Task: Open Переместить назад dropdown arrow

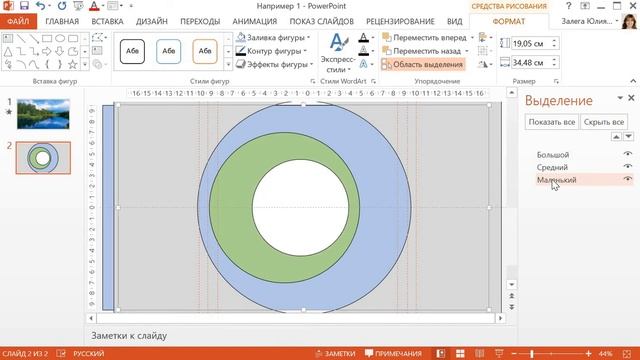Action: pos(467,51)
